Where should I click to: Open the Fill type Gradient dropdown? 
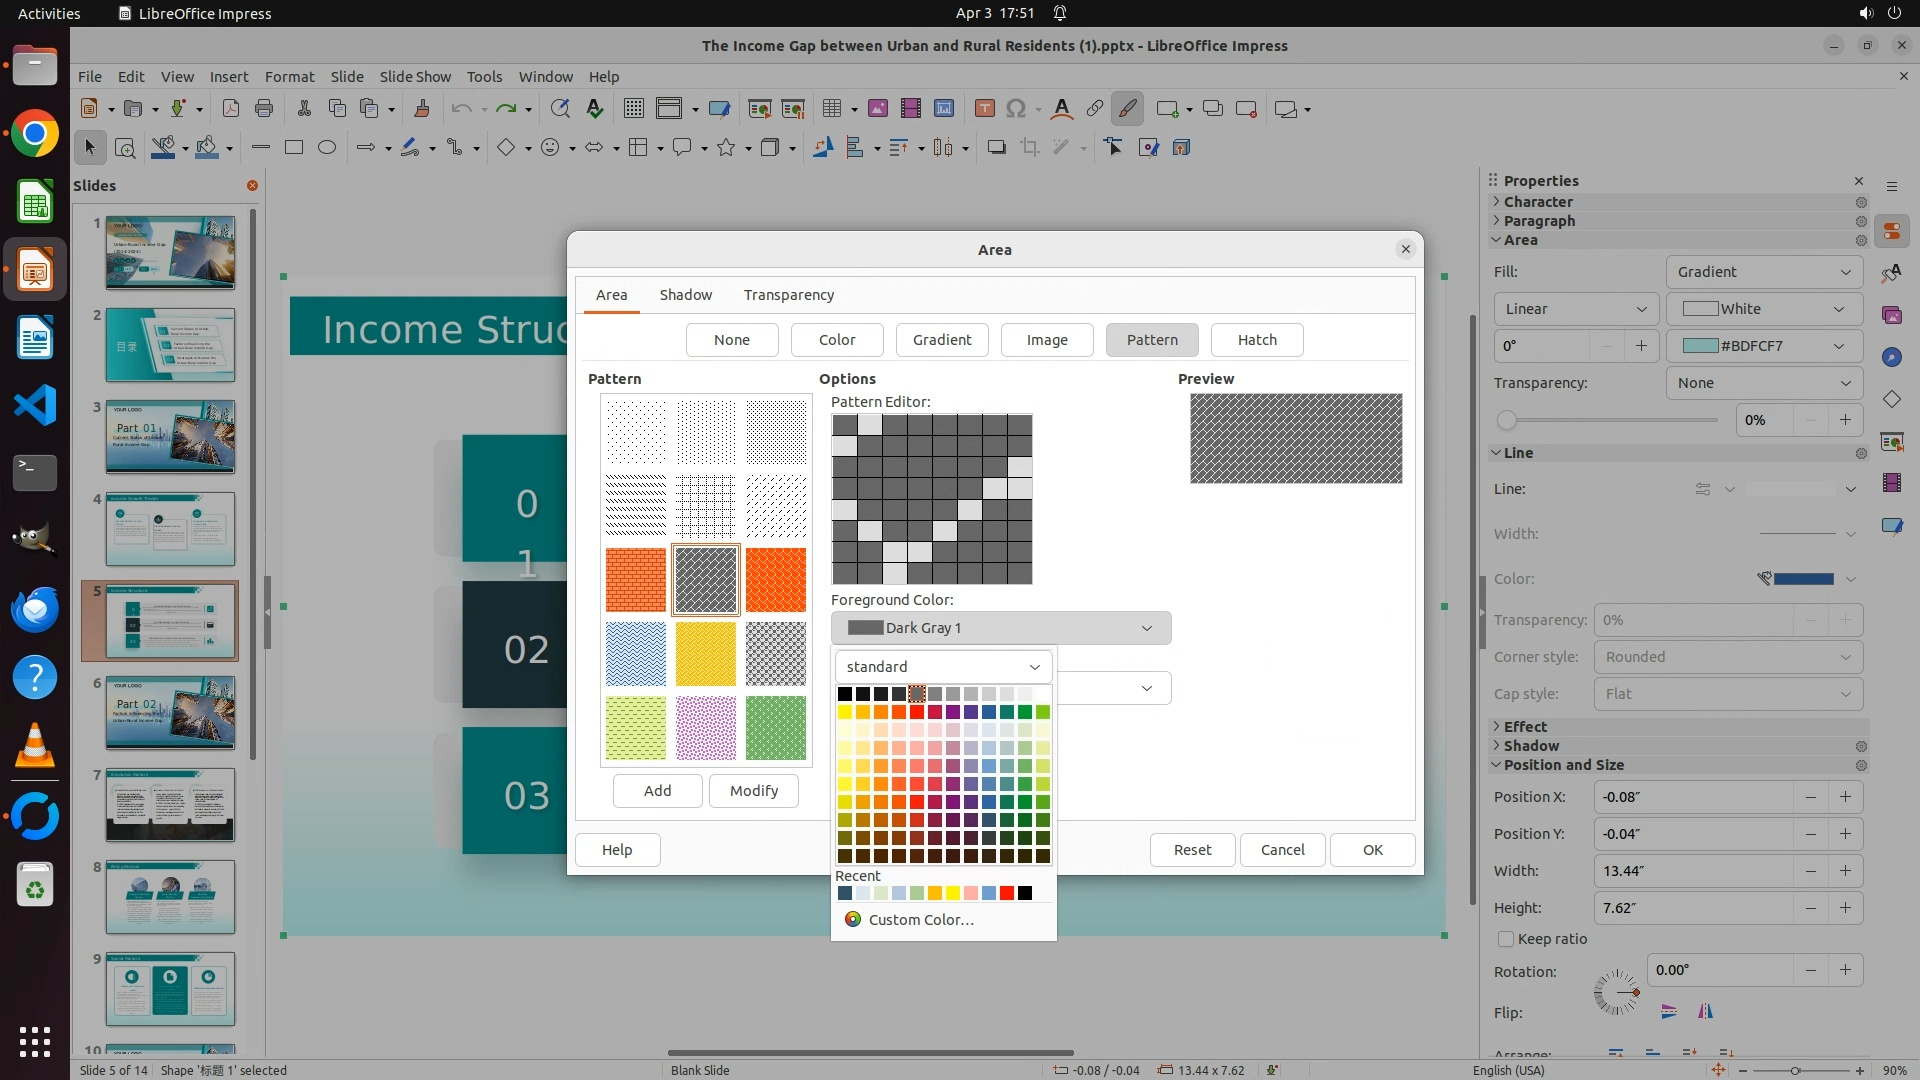(x=1763, y=272)
